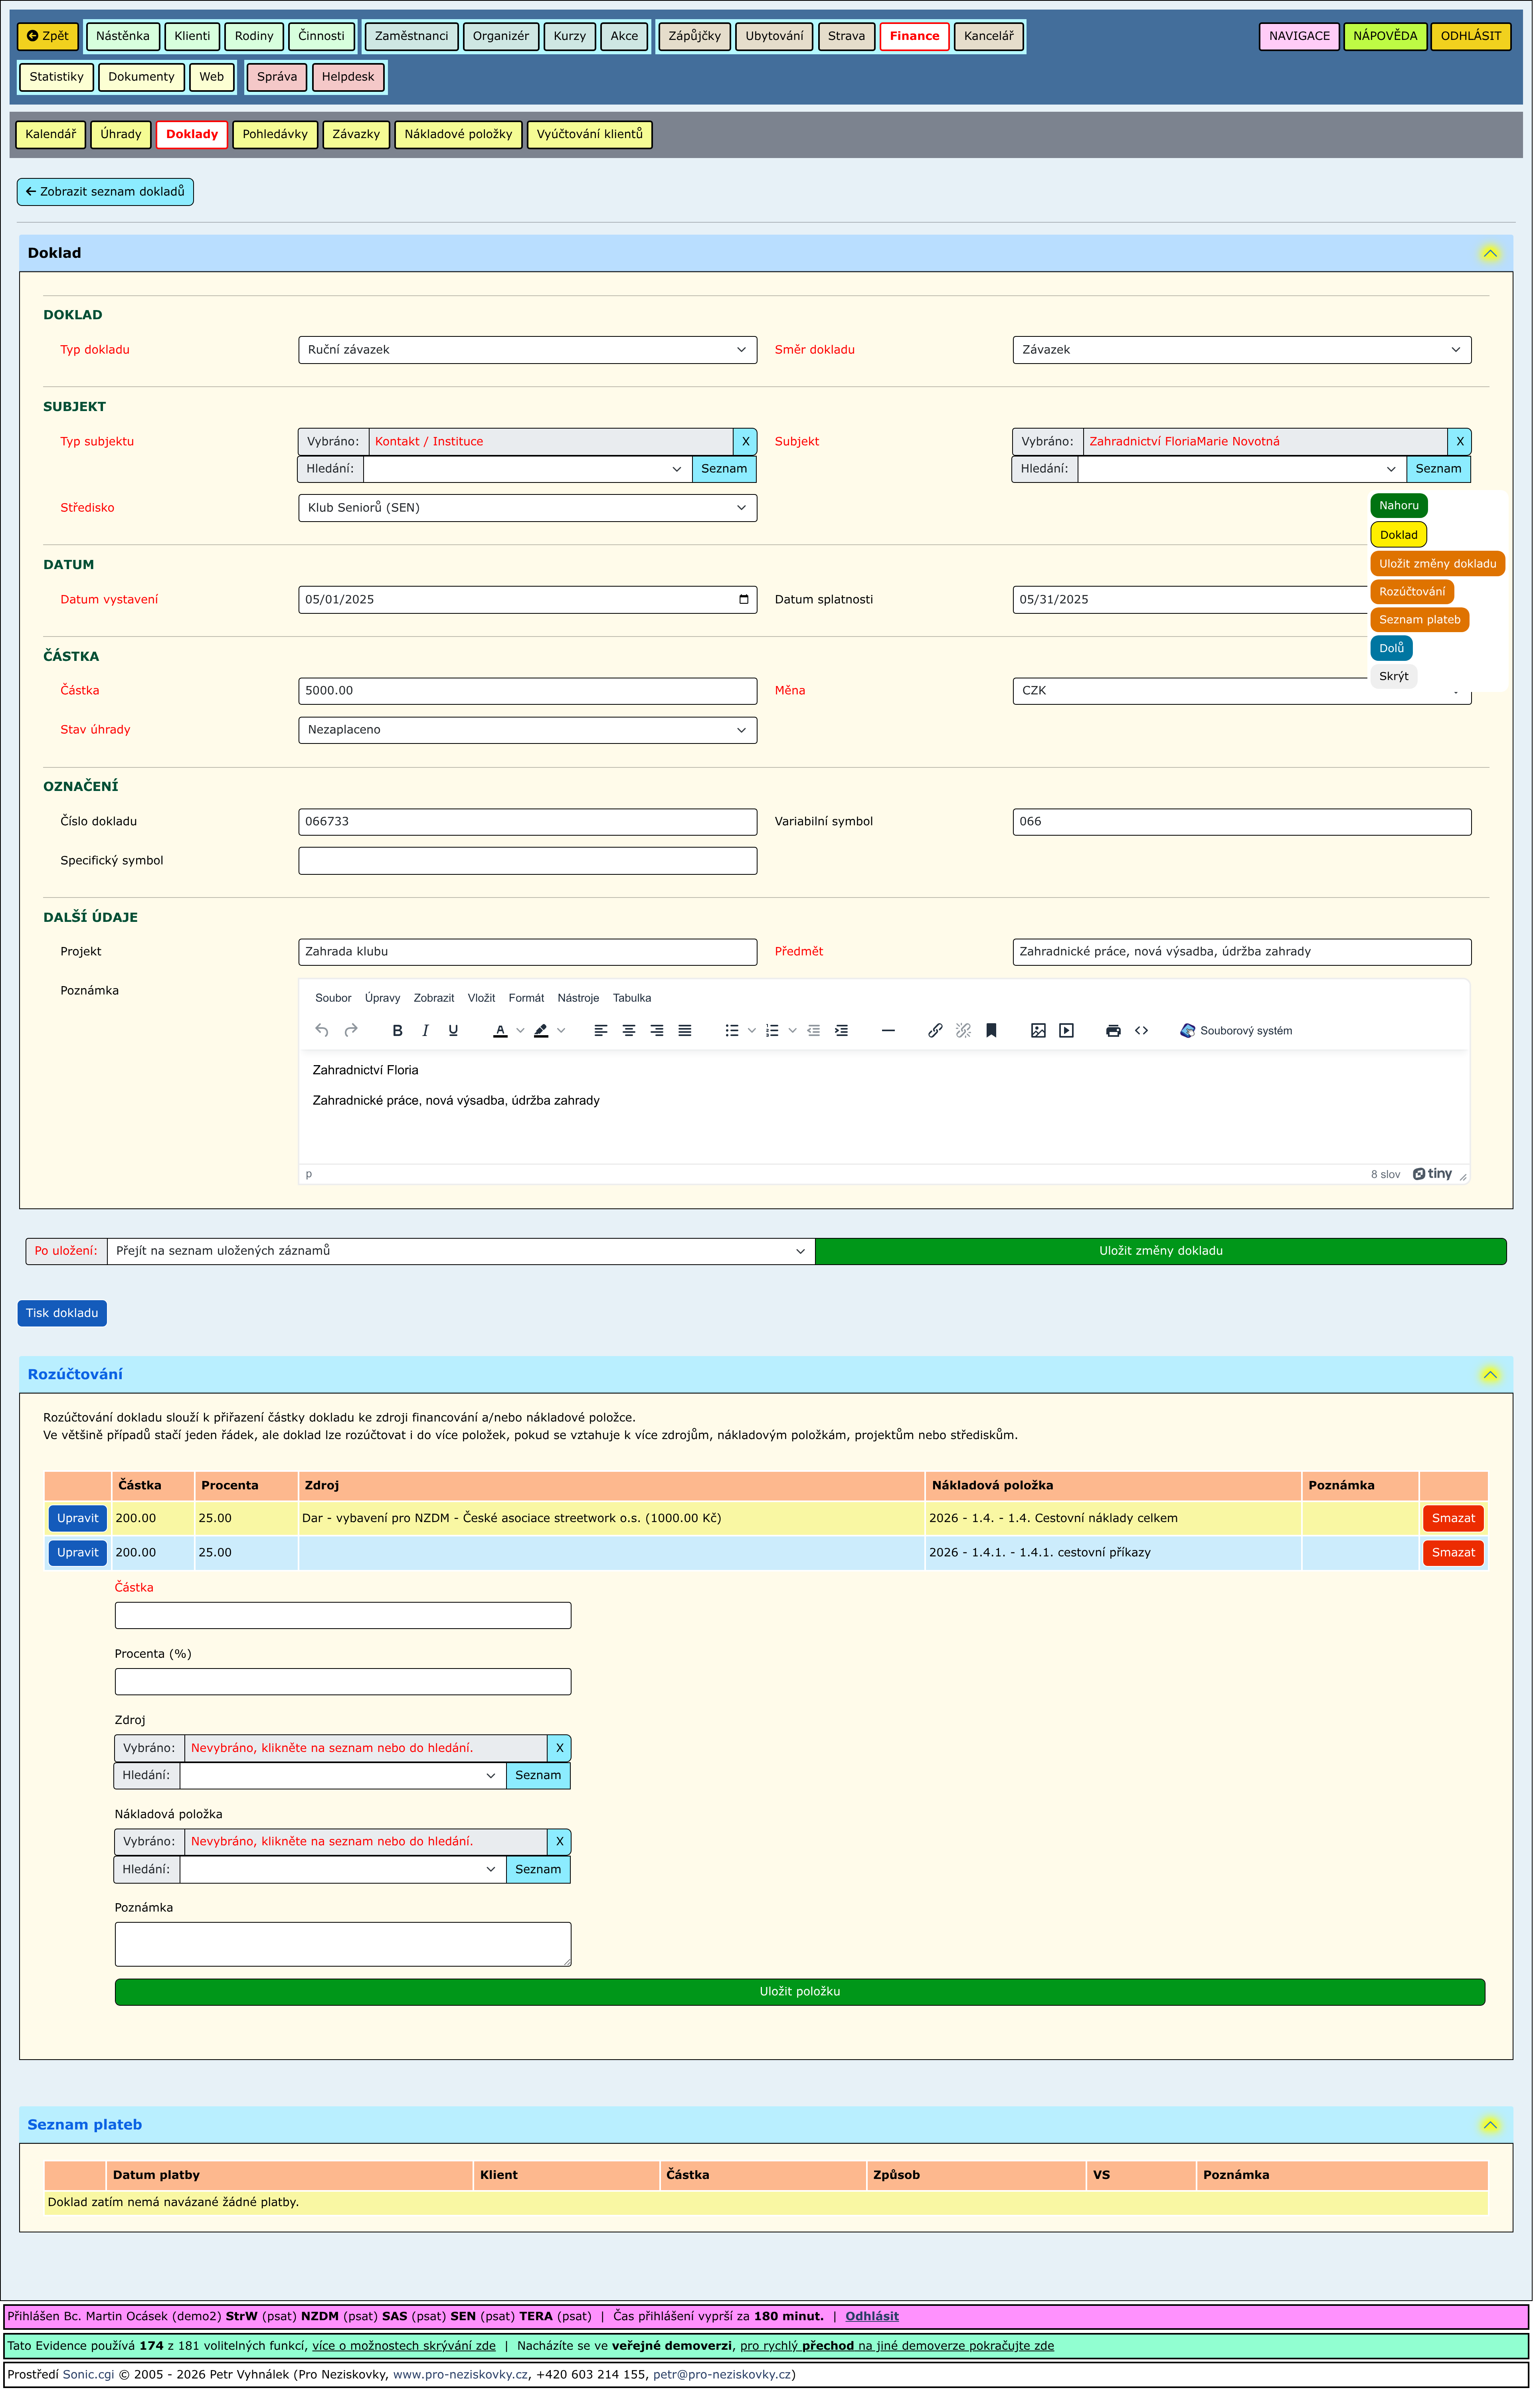Insert a horizontal line in the note
This screenshot has width=1535, height=2408.
[888, 1031]
